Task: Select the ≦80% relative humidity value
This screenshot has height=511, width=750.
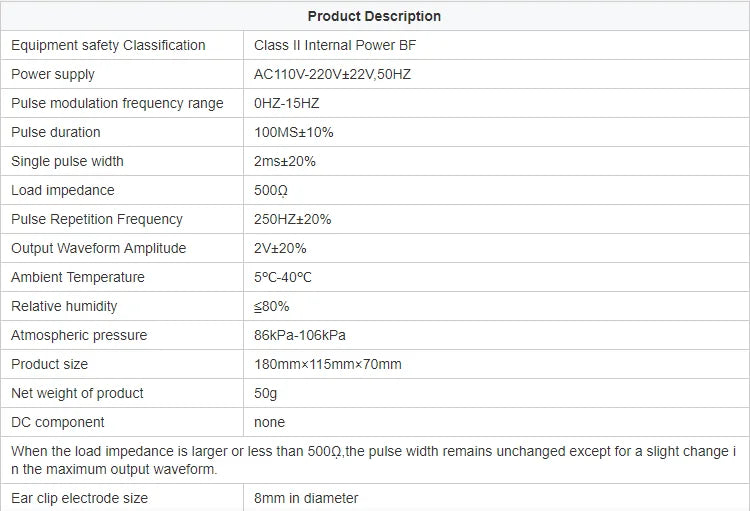Action: coord(272,306)
